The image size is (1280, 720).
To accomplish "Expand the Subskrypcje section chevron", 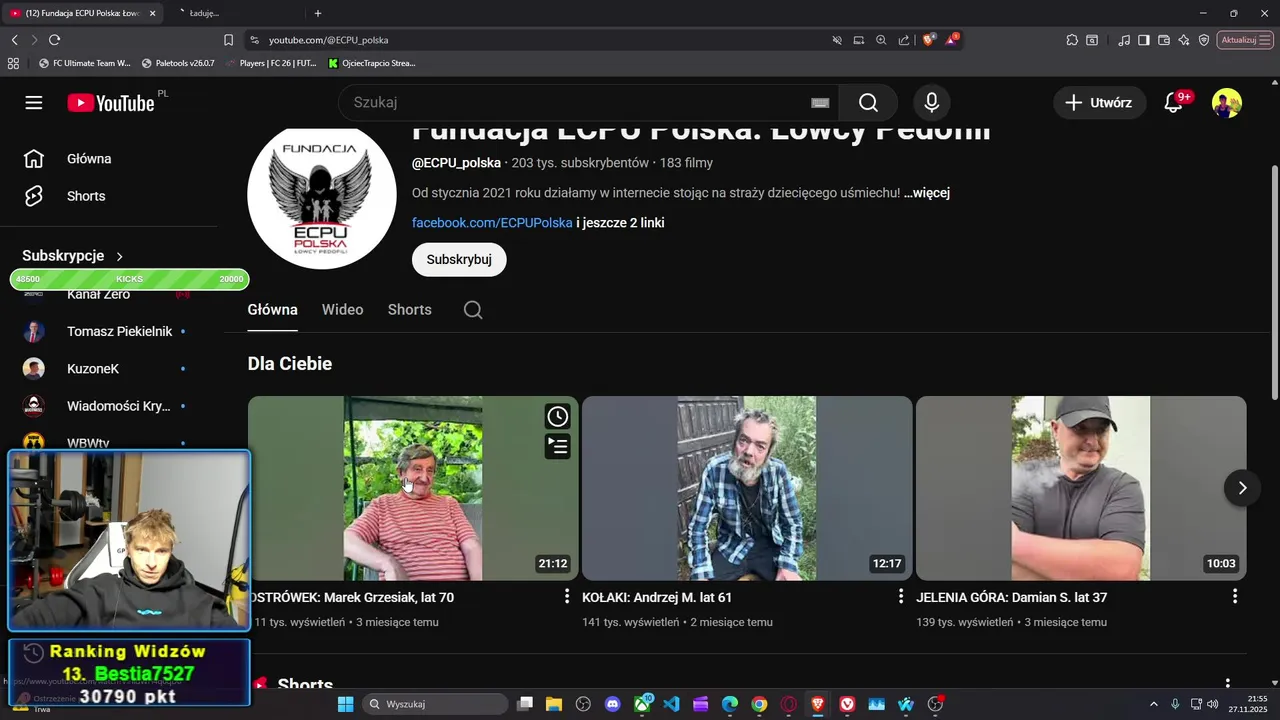I will (120, 256).
